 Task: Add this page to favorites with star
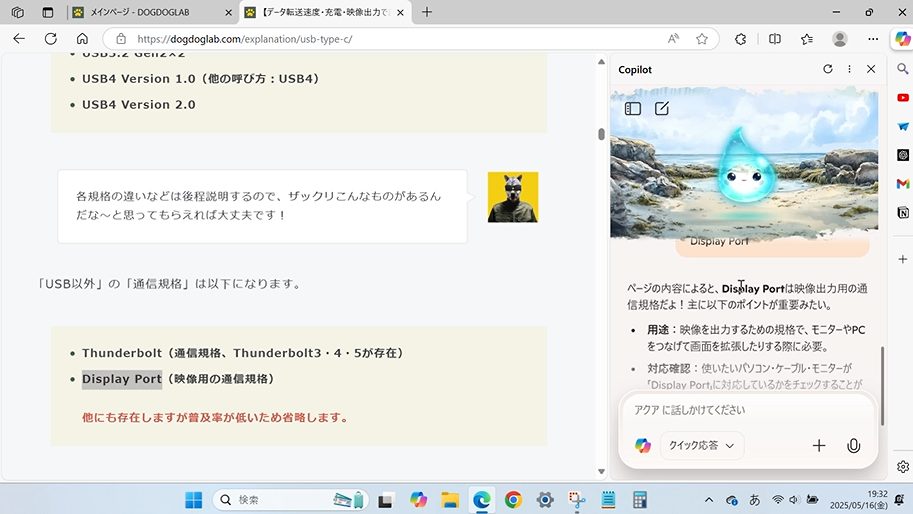click(x=702, y=39)
